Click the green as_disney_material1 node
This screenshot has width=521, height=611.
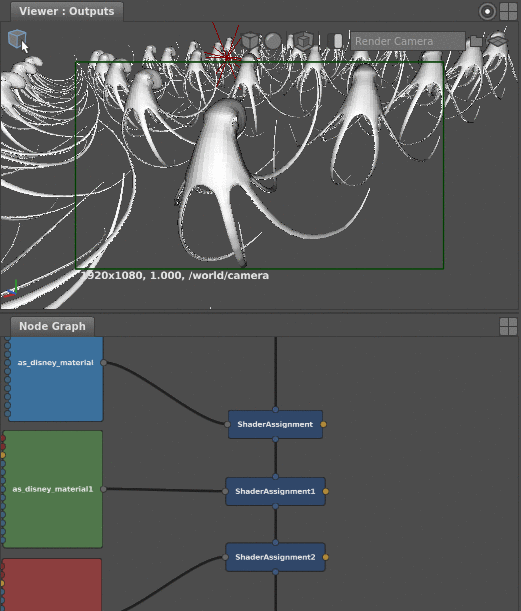(53, 489)
